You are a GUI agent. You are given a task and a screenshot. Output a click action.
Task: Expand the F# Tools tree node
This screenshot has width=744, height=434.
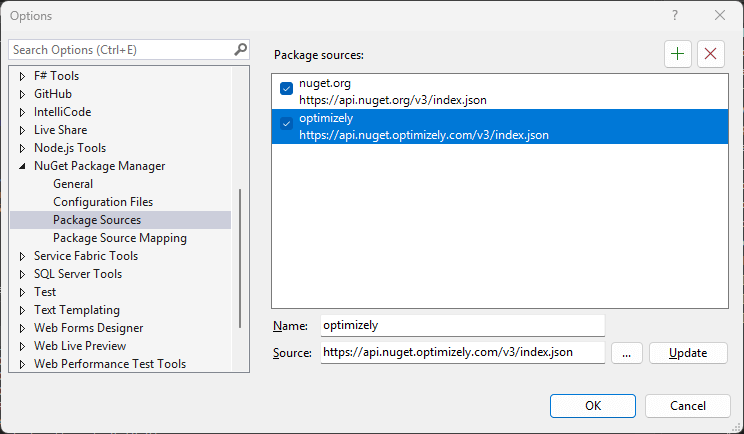click(22, 76)
